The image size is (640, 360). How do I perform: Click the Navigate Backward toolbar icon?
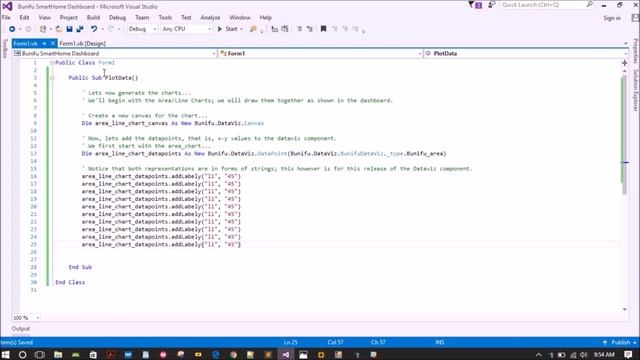[x=12, y=29]
